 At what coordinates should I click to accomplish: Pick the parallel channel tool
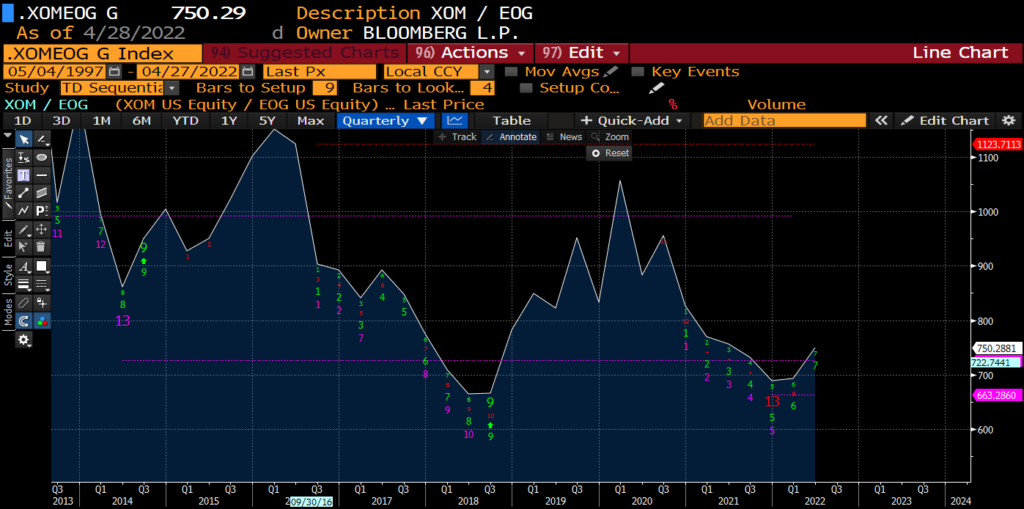click(x=42, y=193)
